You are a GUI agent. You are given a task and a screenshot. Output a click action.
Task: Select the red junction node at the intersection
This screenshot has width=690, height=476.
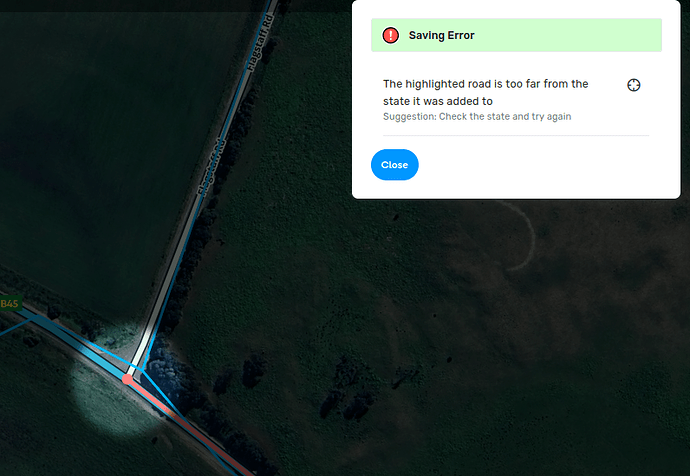127,379
